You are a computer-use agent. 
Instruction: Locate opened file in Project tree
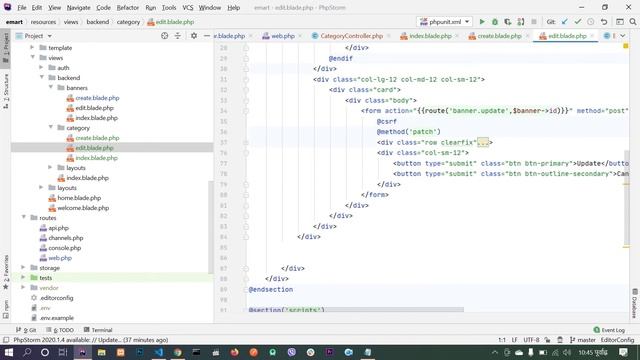click(x=164, y=36)
